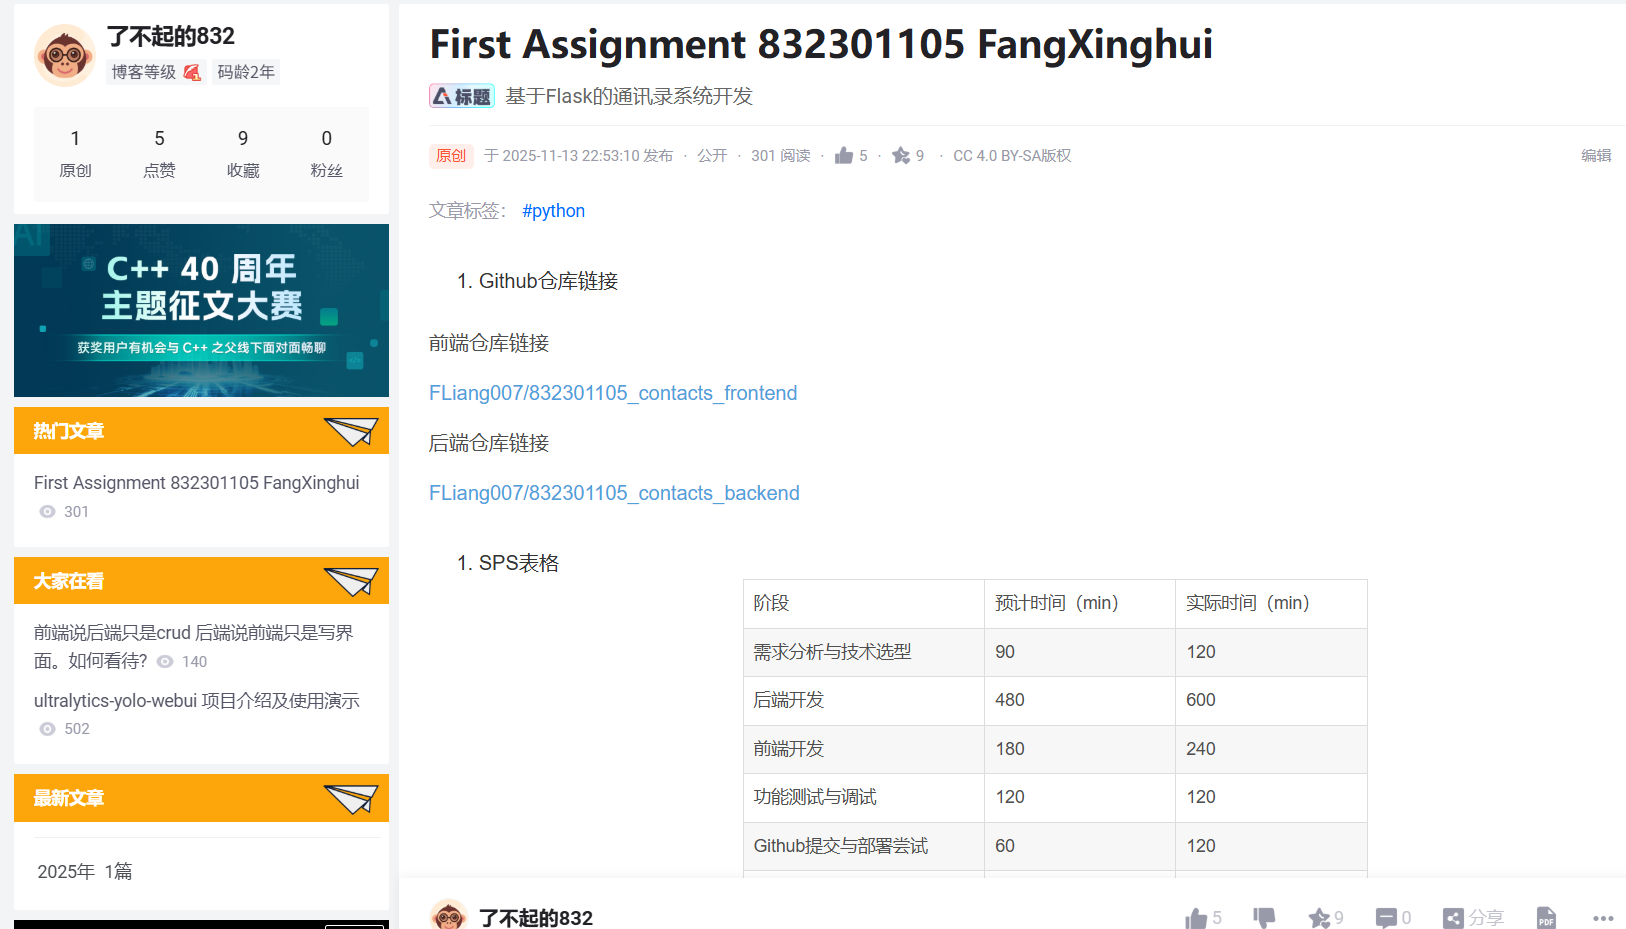The width and height of the screenshot is (1626, 929).
Task: Click the eye views icon beside 301
Action: pos(47,512)
